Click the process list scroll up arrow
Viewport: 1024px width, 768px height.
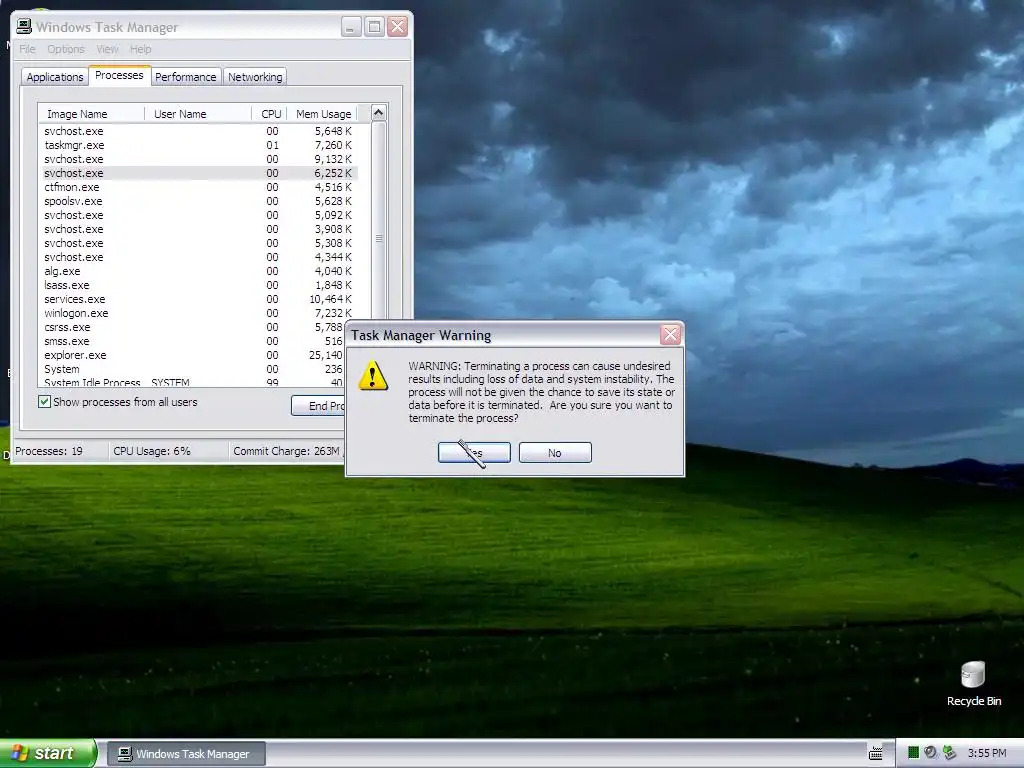click(x=379, y=113)
